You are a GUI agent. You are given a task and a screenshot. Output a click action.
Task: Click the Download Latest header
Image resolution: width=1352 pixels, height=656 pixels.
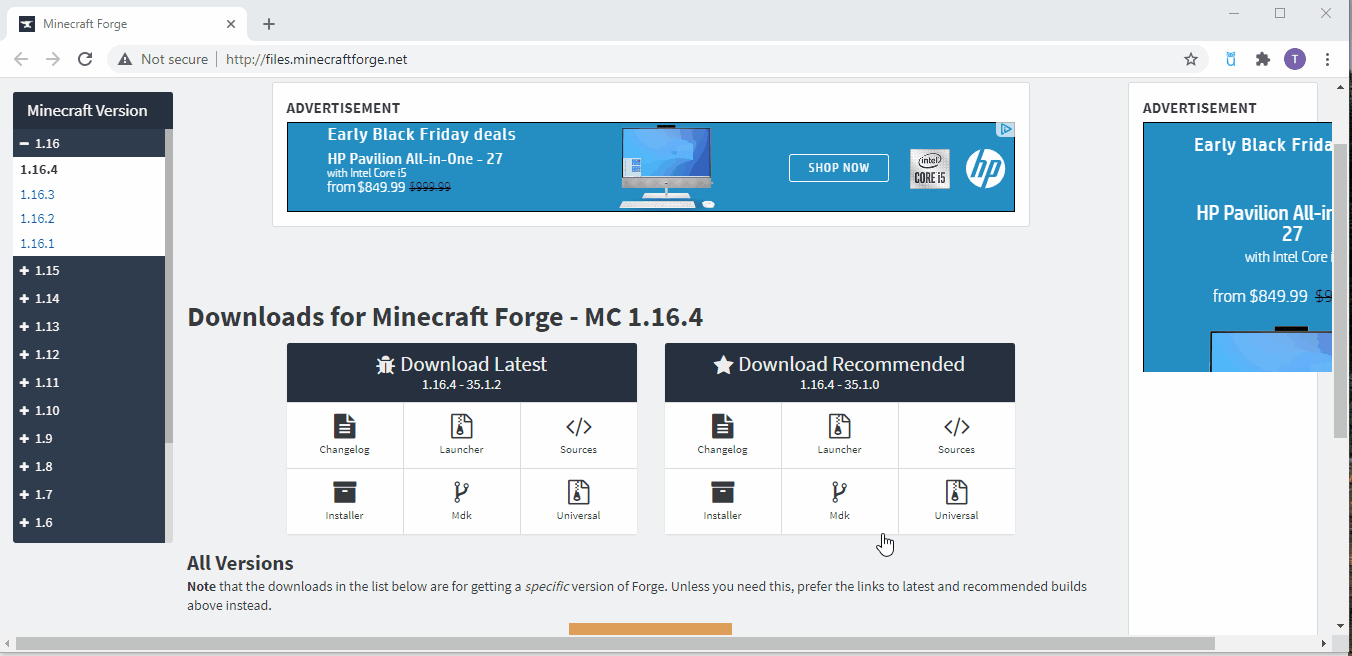click(x=462, y=373)
